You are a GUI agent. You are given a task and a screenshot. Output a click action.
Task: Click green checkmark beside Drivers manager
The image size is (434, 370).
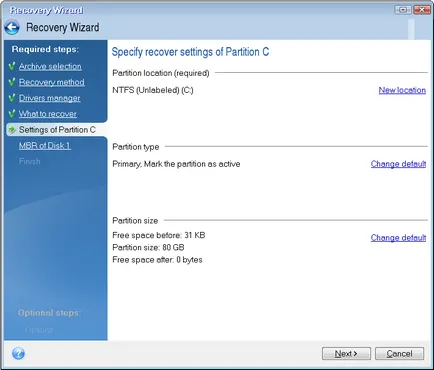click(12, 98)
